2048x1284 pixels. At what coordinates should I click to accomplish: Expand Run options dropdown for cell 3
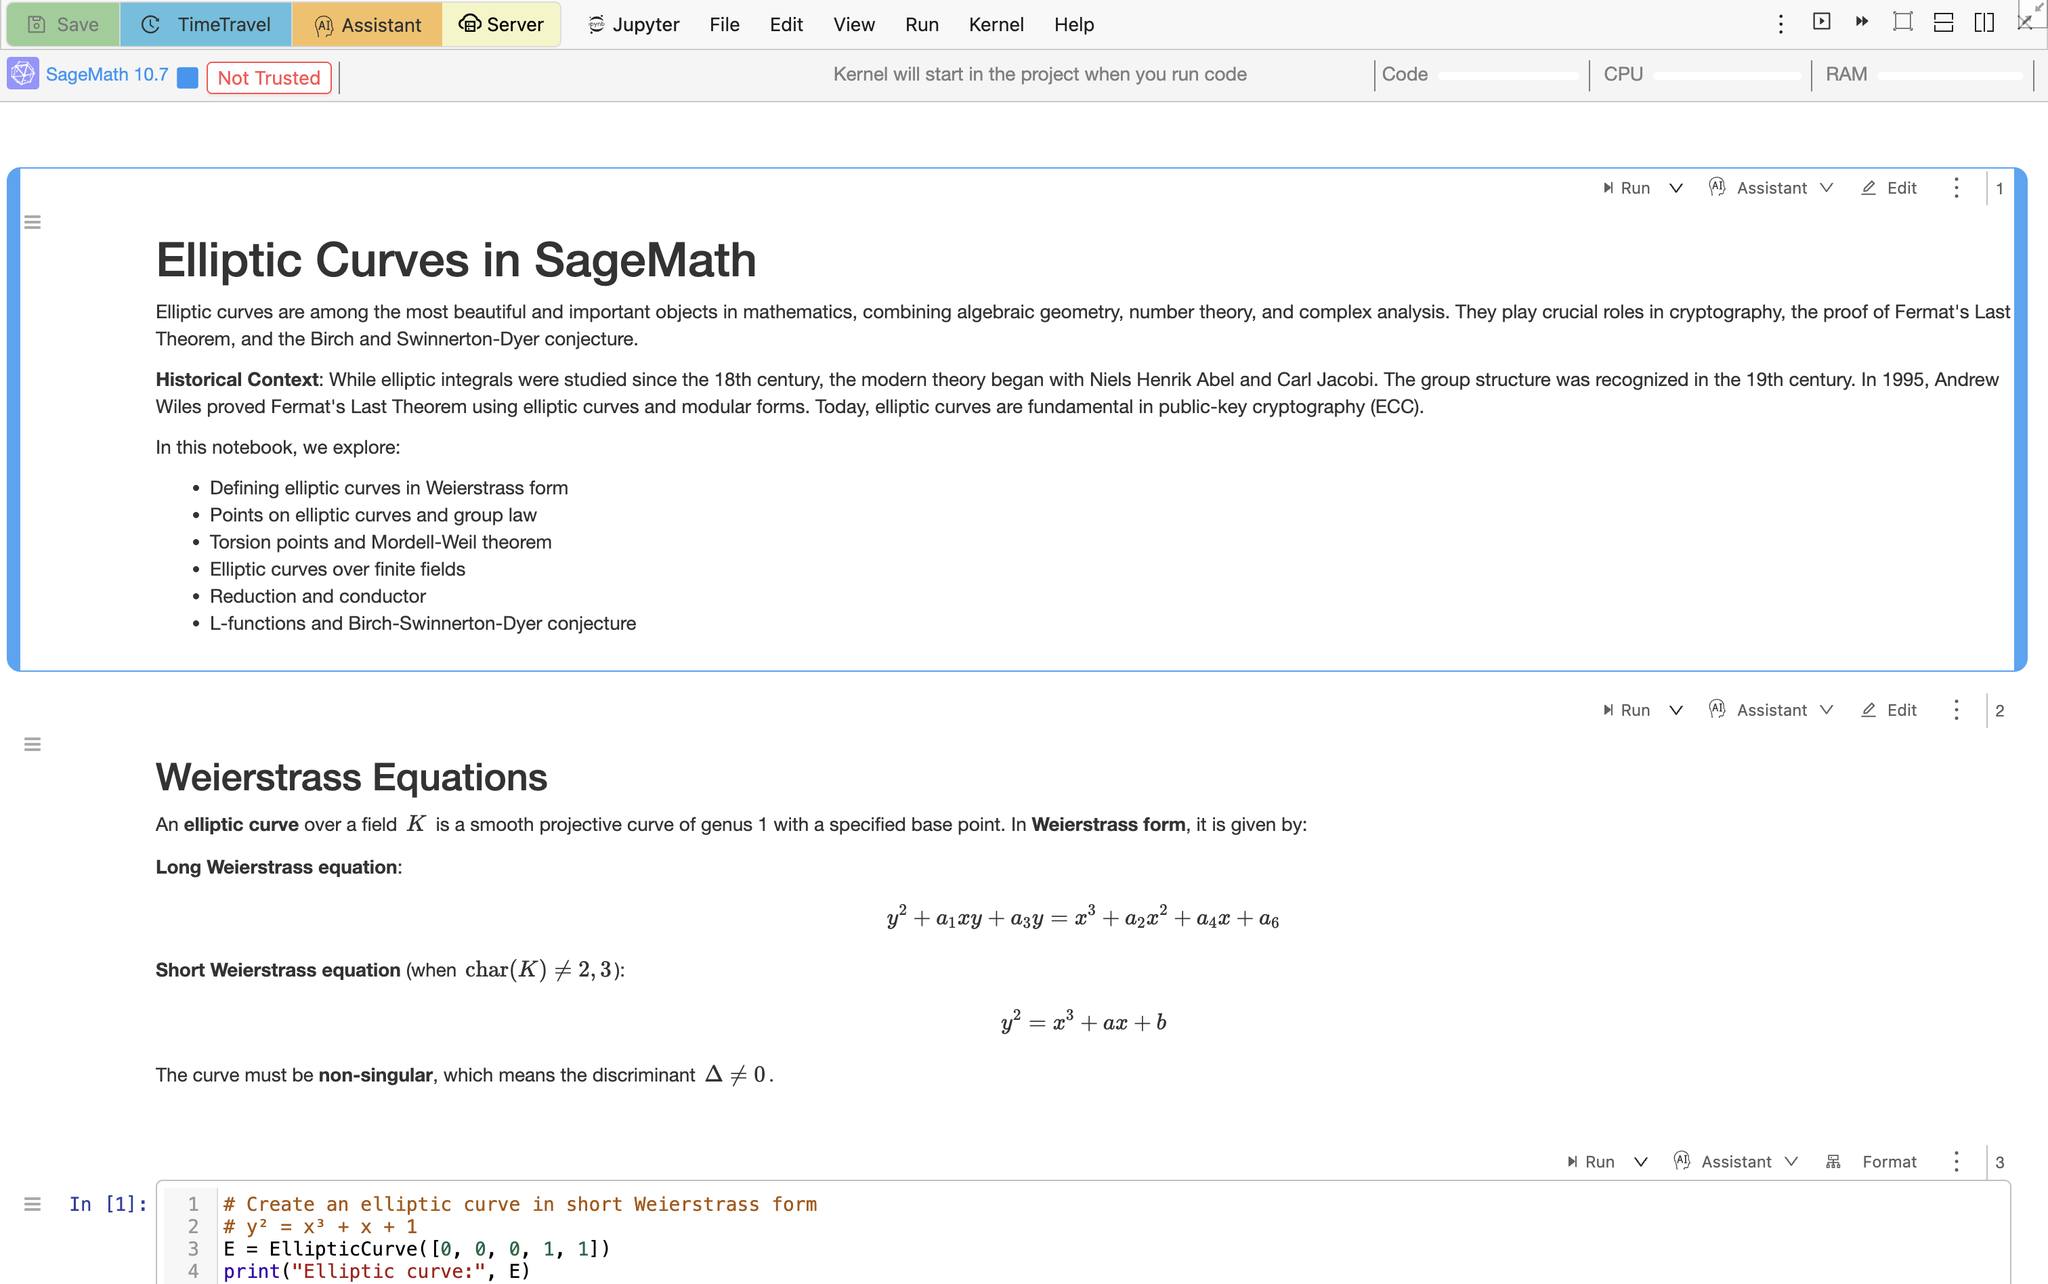[1641, 1162]
